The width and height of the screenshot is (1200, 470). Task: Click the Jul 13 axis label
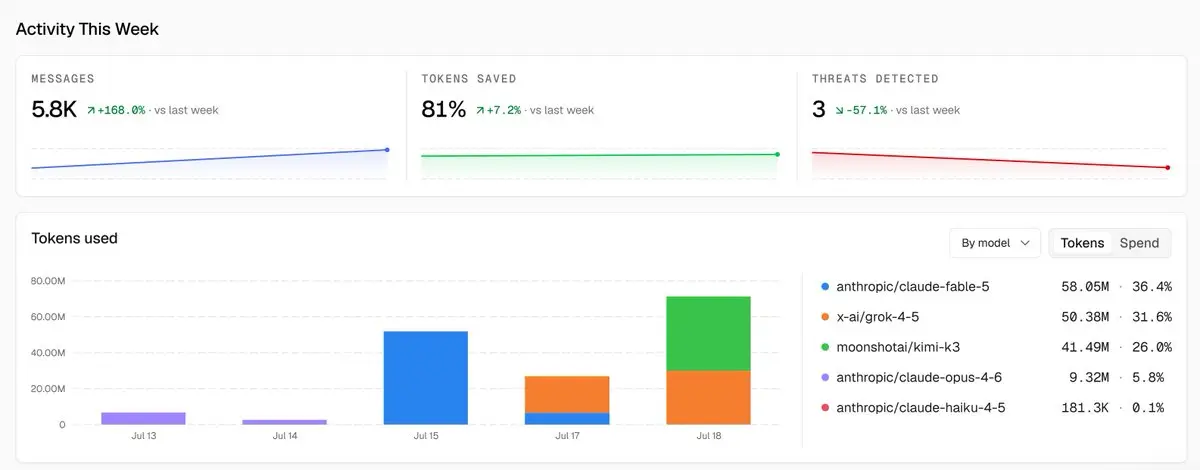click(143, 437)
